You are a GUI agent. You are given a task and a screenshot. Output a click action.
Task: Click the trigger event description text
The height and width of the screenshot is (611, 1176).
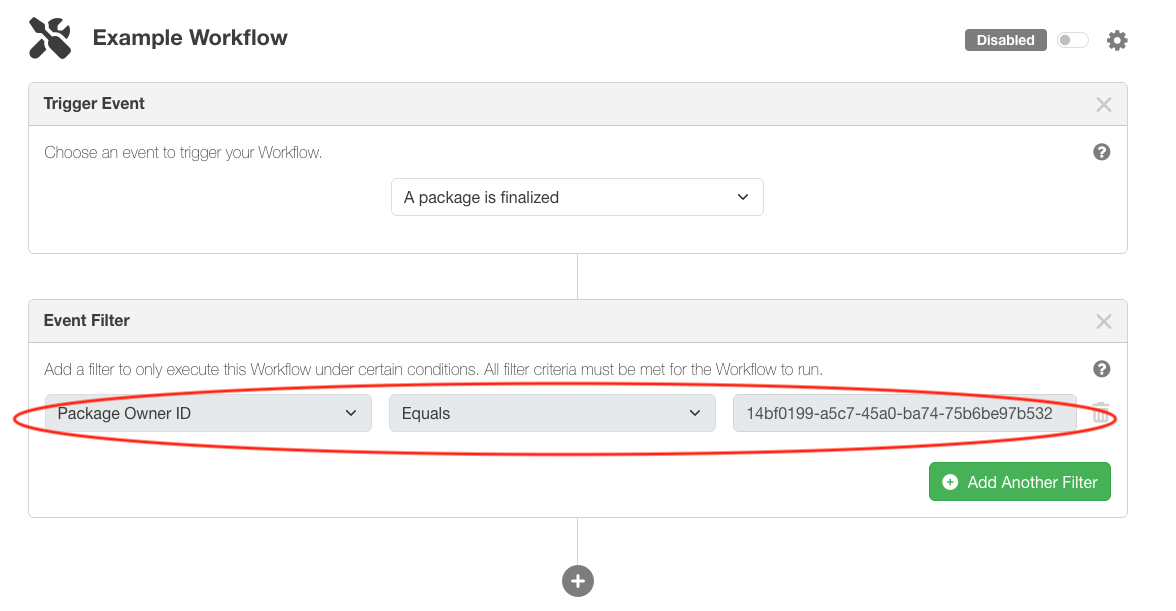183,153
